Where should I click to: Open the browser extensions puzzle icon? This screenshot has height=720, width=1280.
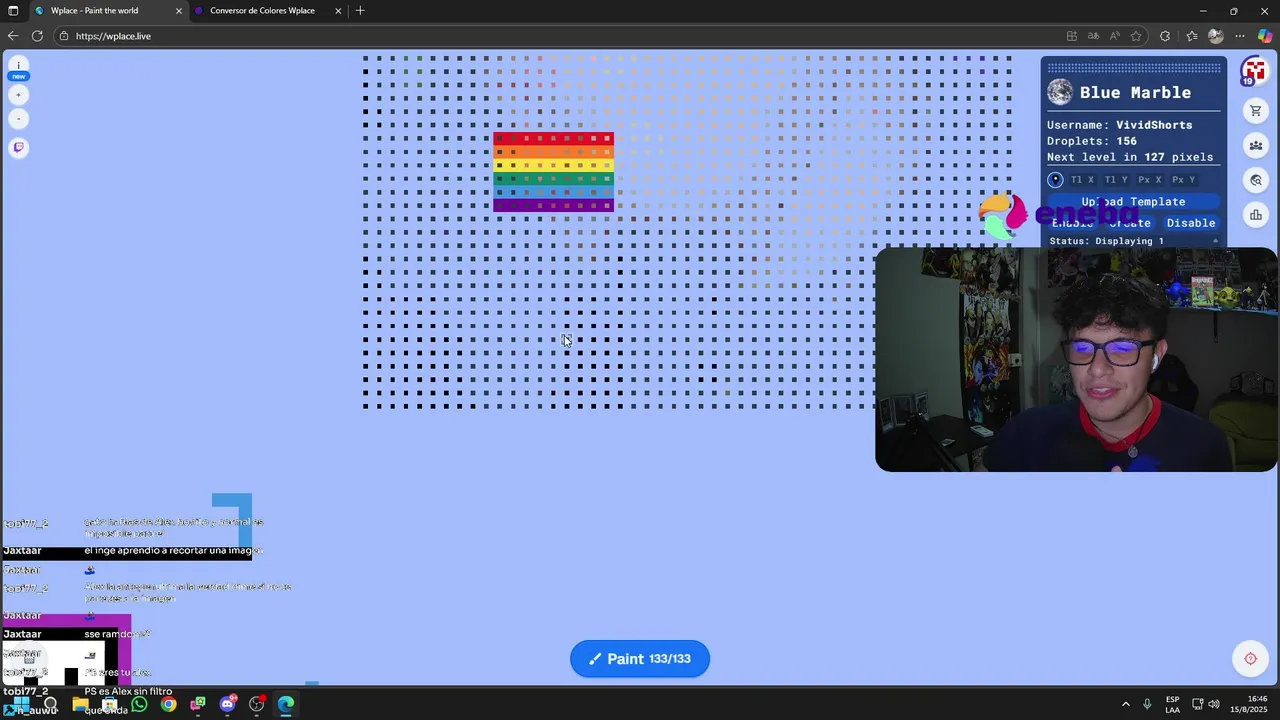pos(1165,36)
